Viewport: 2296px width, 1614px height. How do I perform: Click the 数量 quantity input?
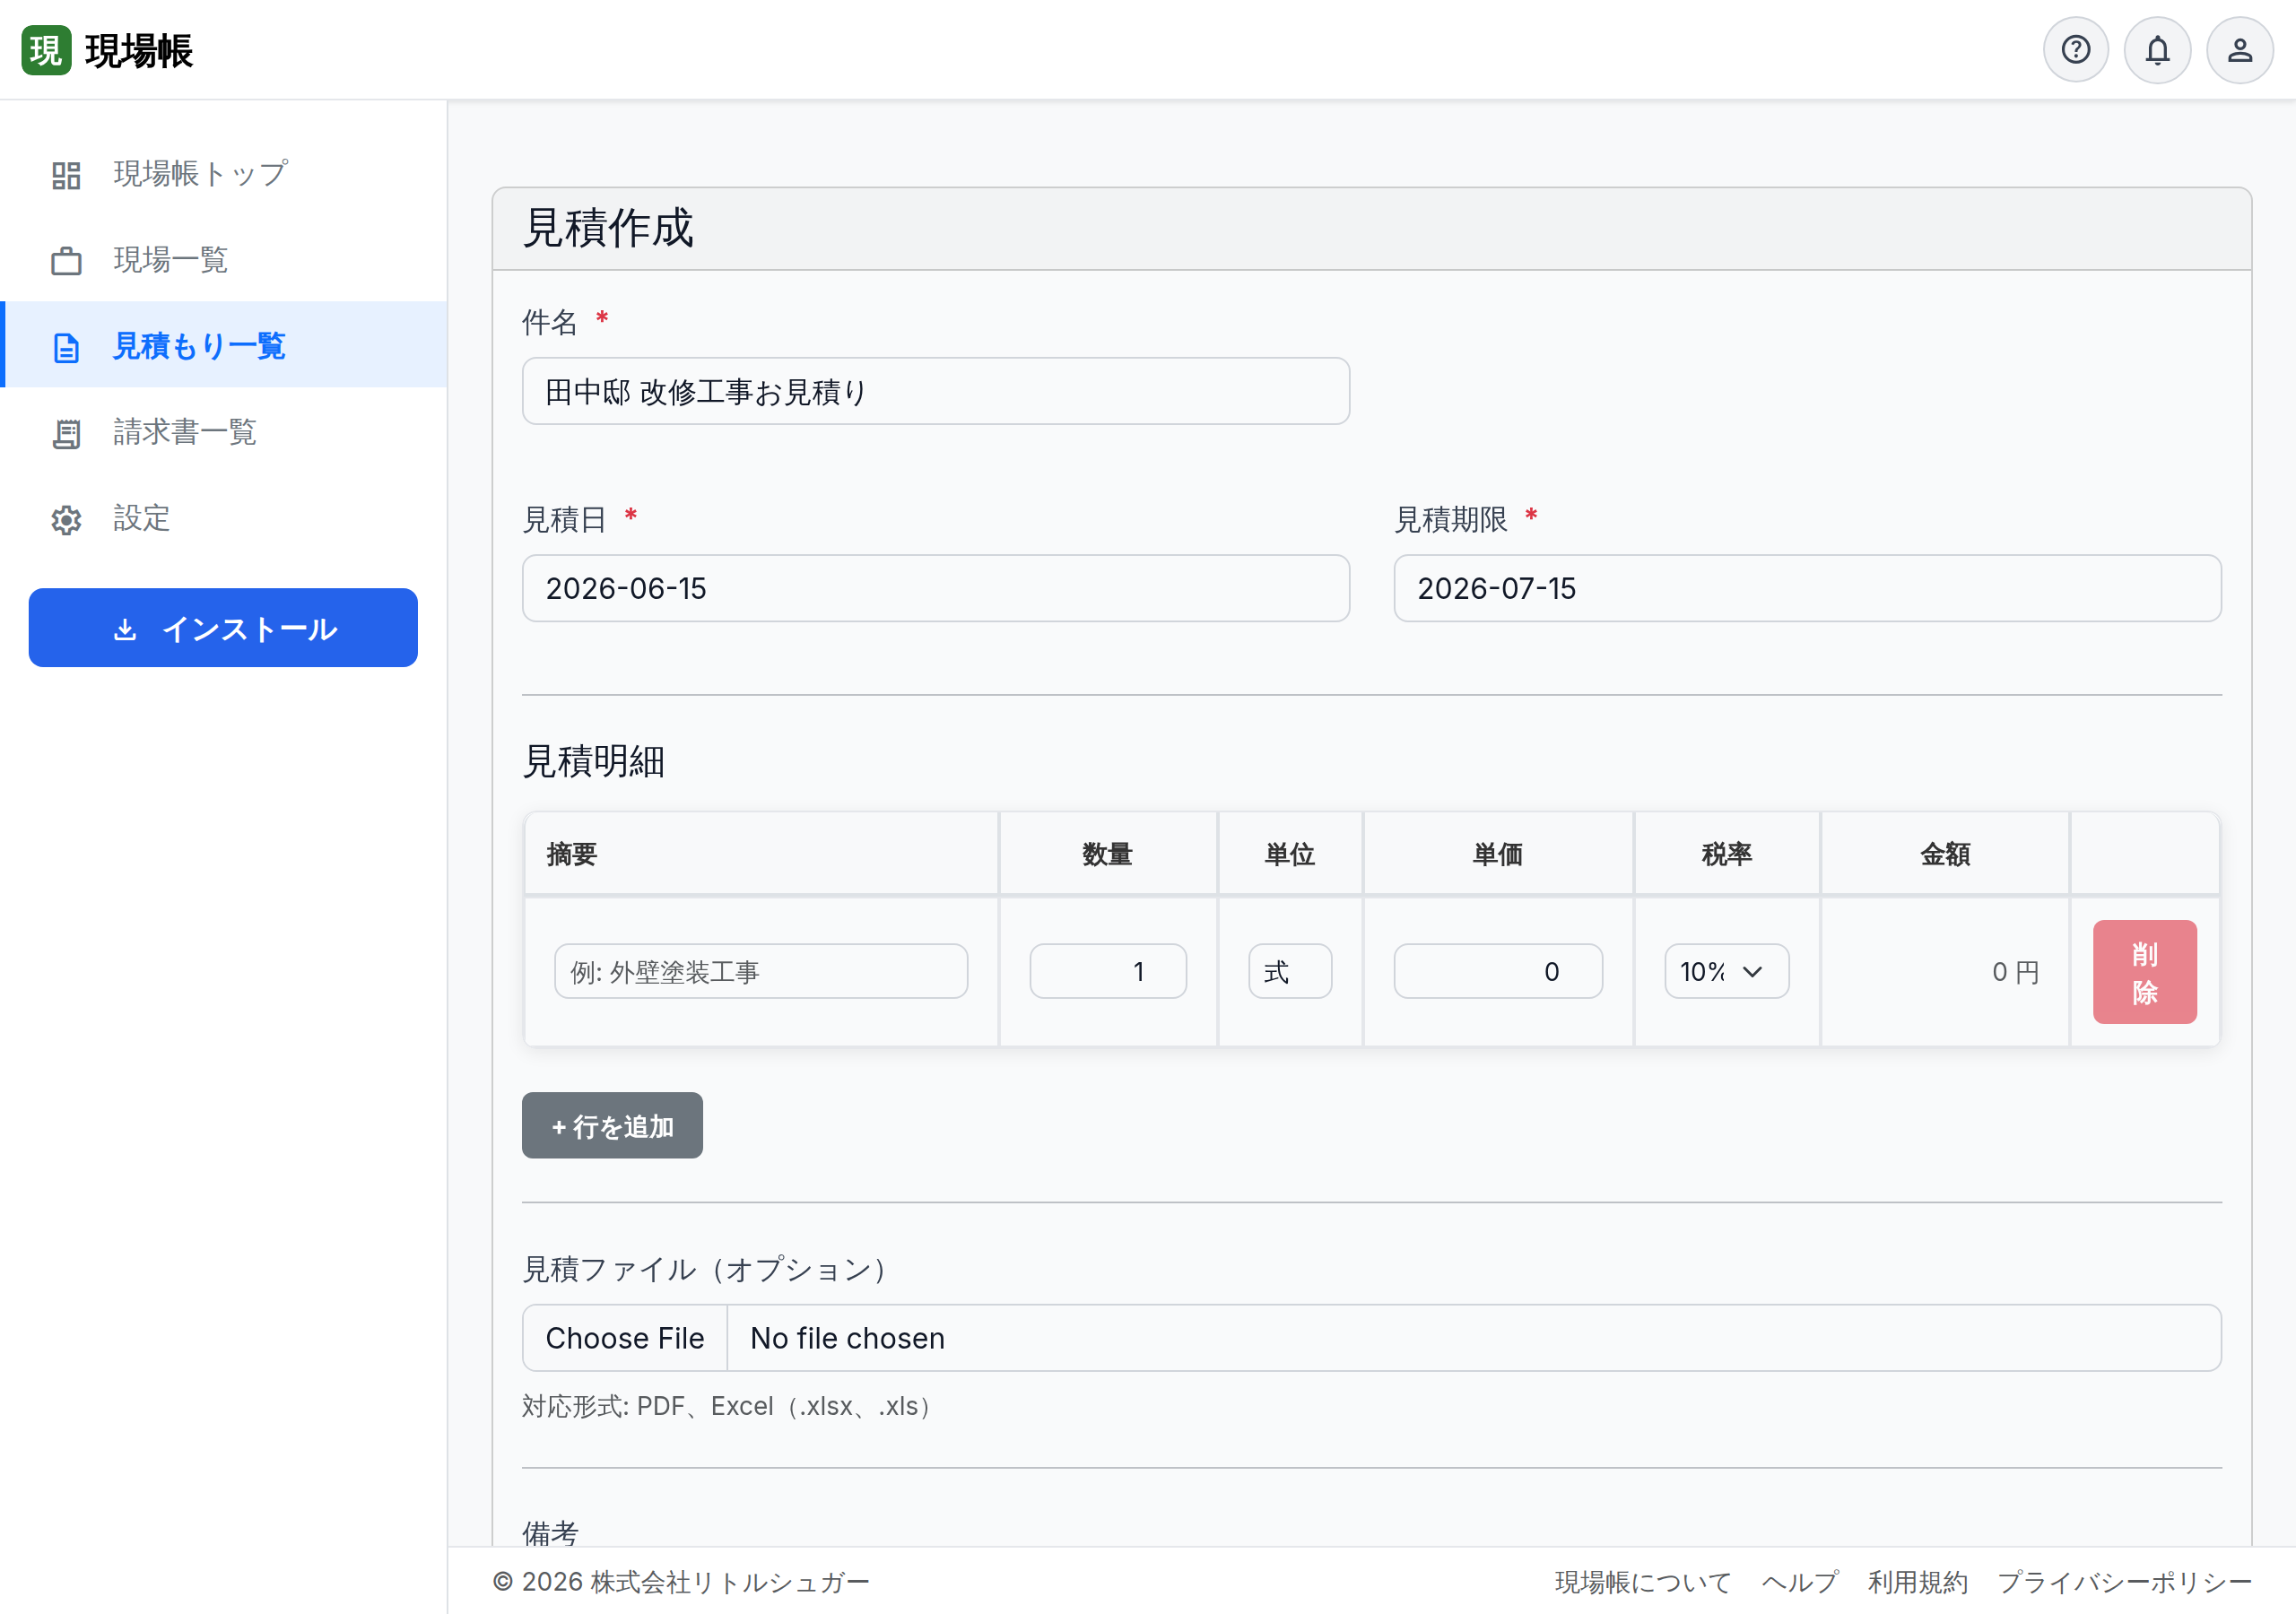pos(1108,971)
